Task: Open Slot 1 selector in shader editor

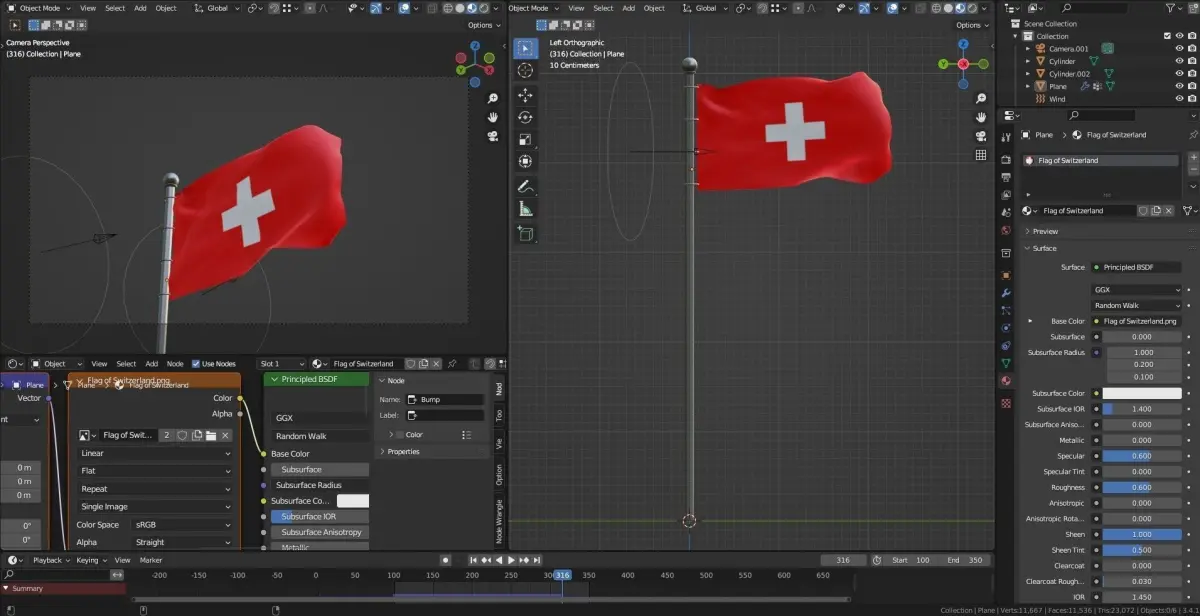Action: [281, 364]
